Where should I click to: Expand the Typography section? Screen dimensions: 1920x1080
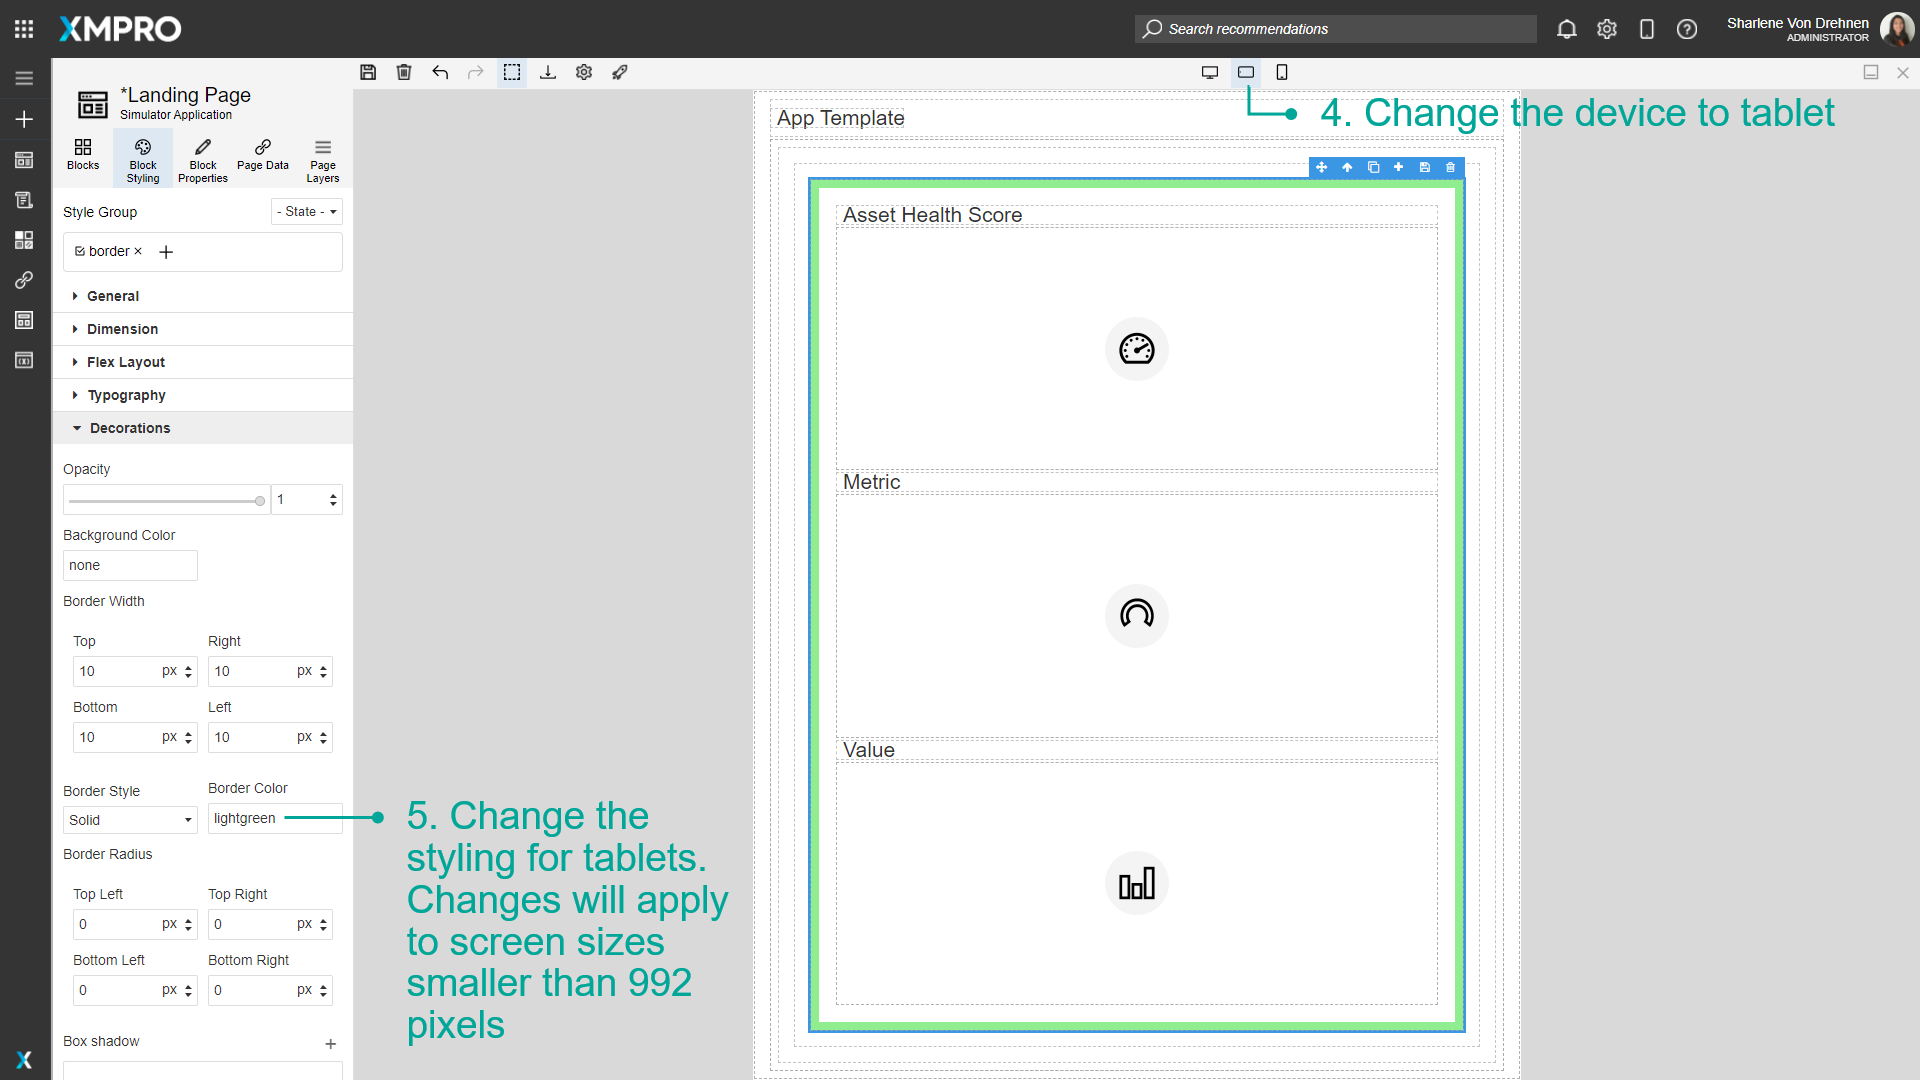tap(126, 395)
